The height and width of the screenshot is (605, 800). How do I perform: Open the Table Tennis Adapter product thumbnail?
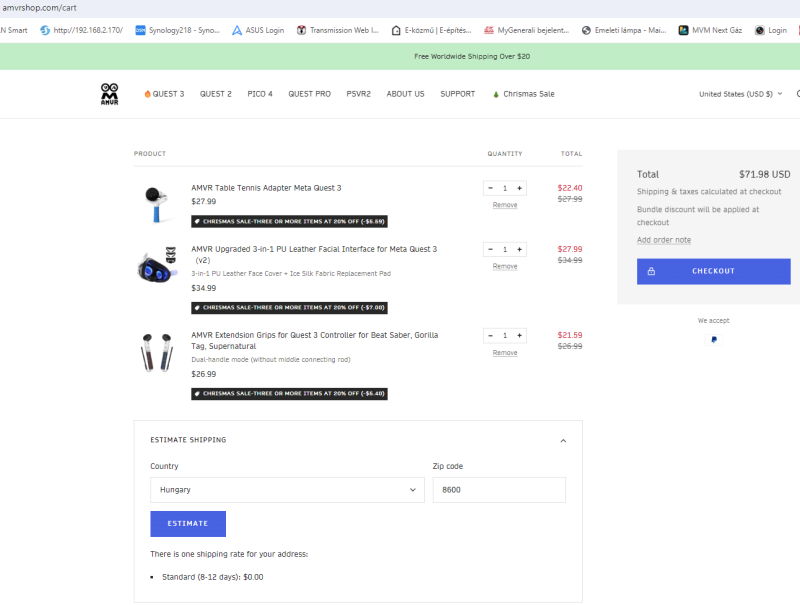pyautogui.click(x=157, y=205)
